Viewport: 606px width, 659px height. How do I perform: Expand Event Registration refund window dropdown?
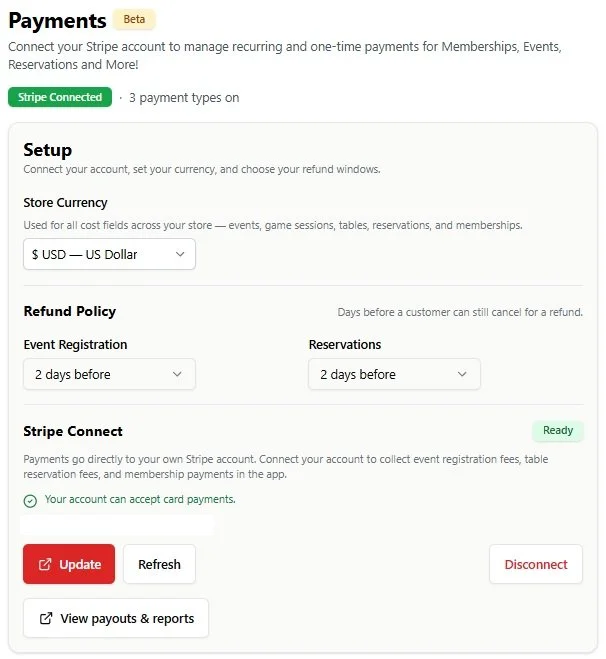coord(109,374)
